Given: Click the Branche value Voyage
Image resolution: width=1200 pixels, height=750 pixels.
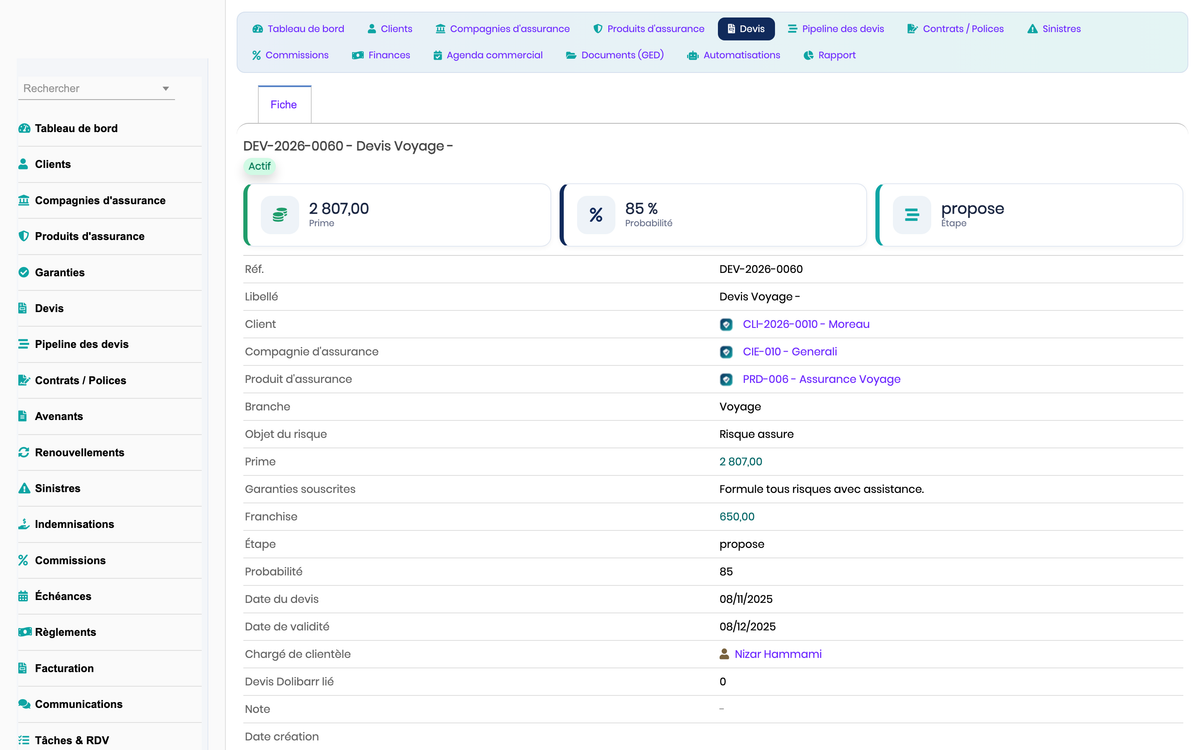Looking at the screenshot, I should coord(740,407).
